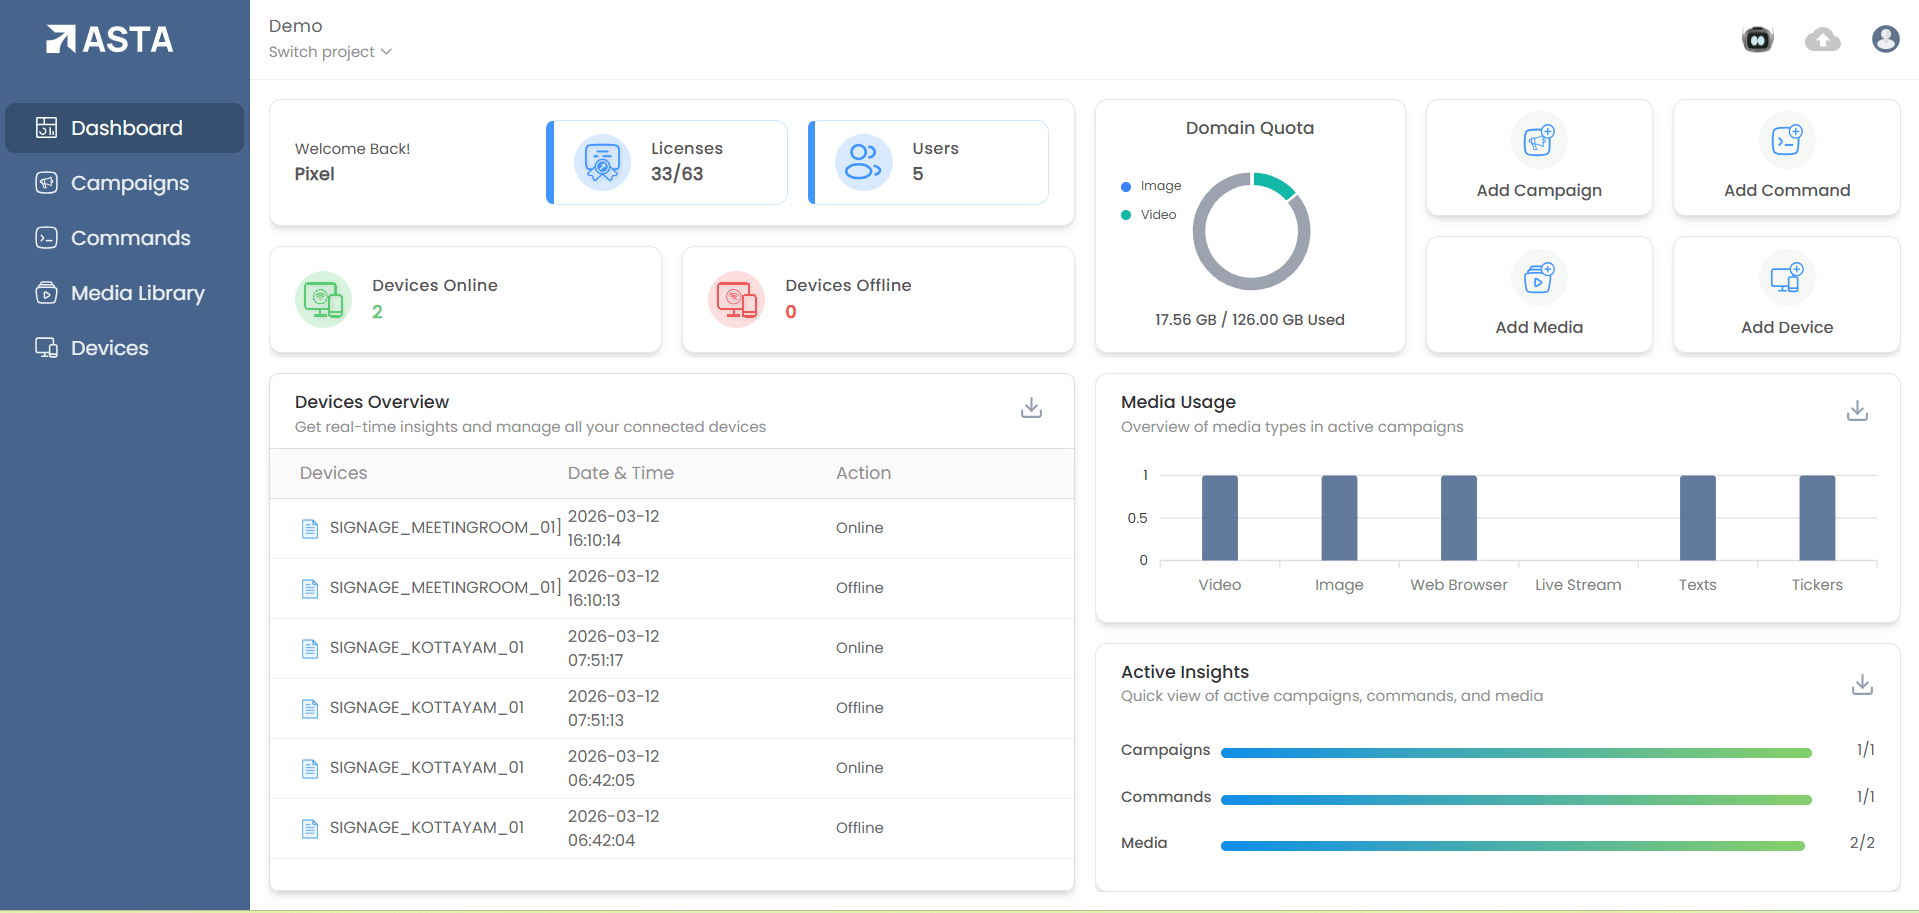The height and width of the screenshot is (913, 1919).
Task: Click the Tickers bar in Media Usage
Action: tap(1816, 517)
